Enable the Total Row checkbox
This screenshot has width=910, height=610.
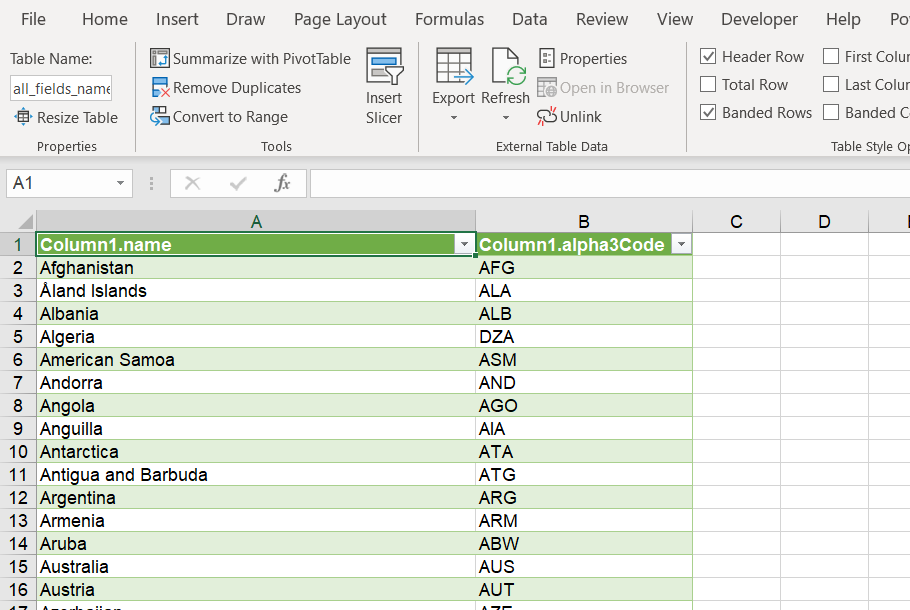point(708,84)
